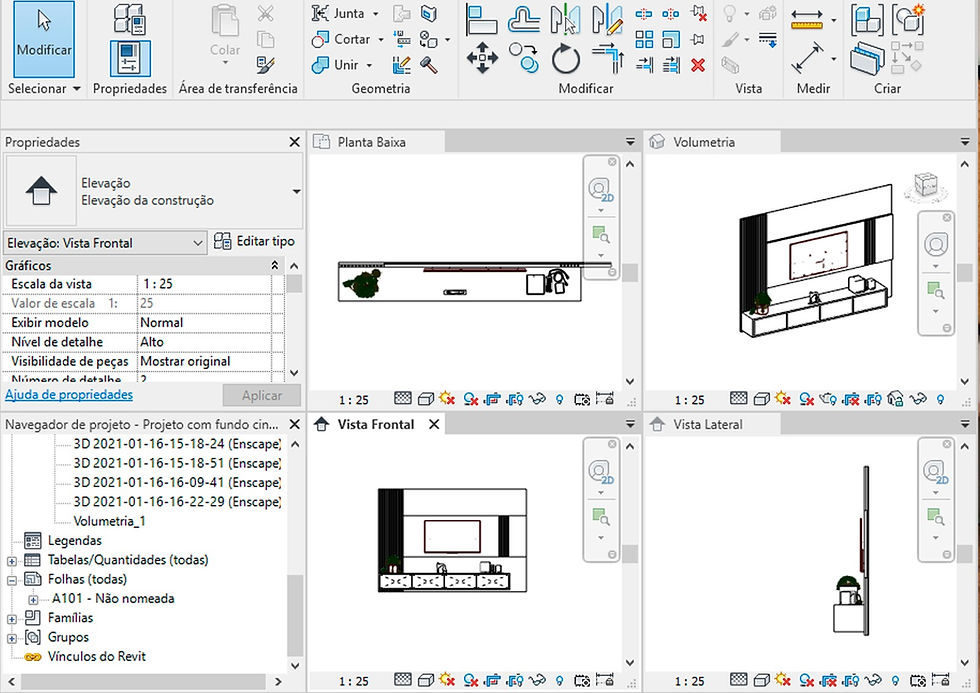Choose Mirror - Draw Axis tool

[607, 19]
